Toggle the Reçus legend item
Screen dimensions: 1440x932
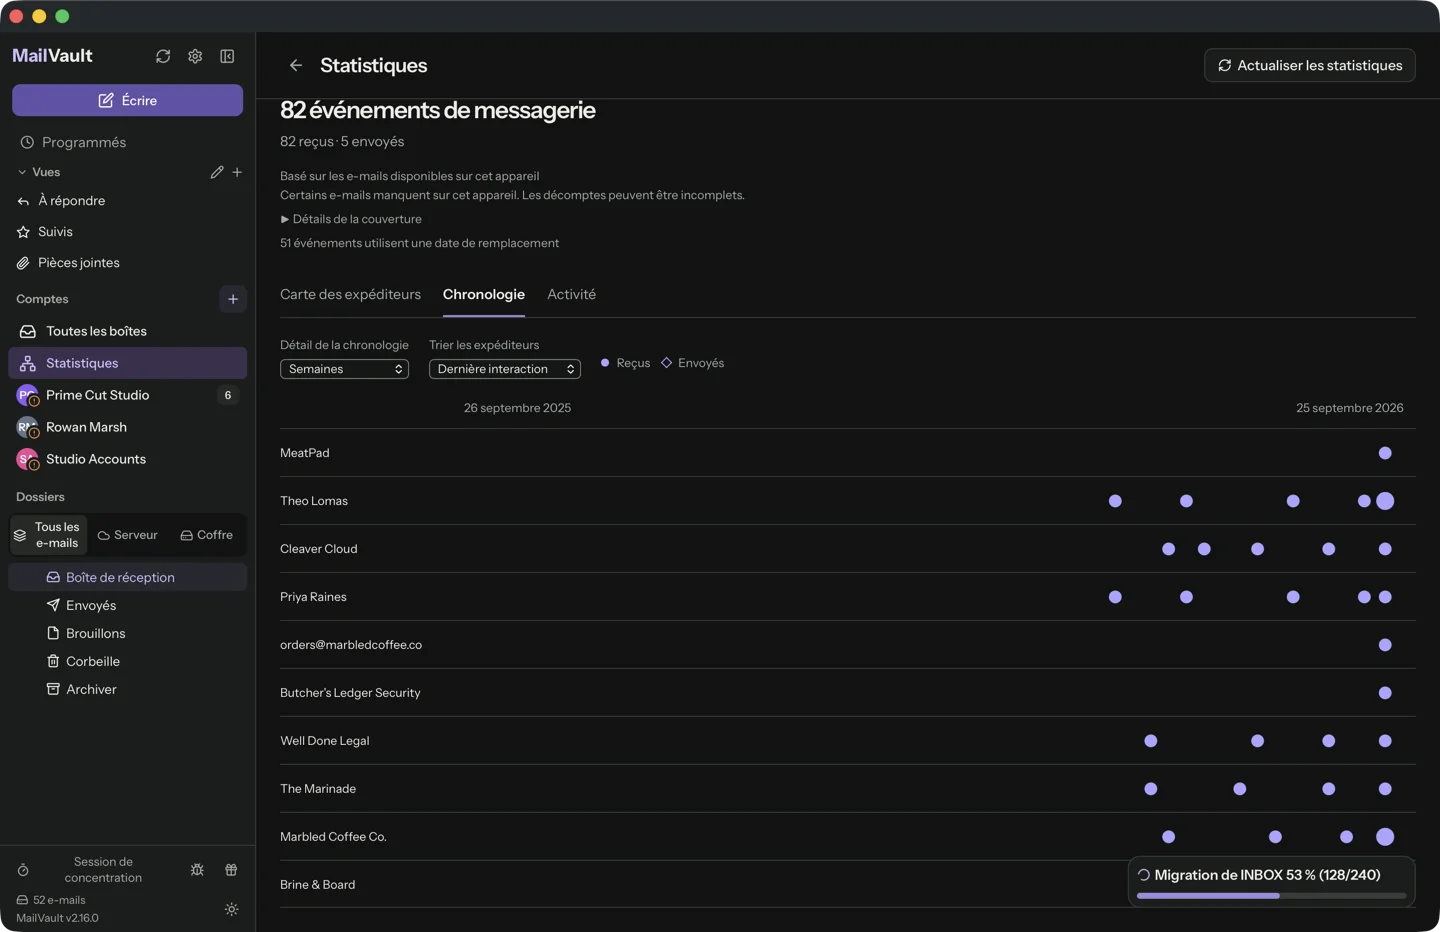(x=625, y=363)
